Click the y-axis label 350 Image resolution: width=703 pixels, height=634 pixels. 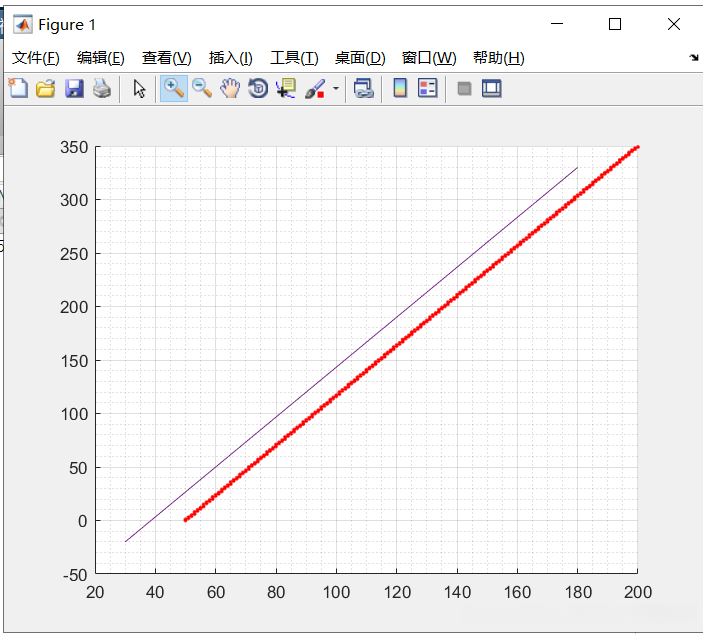tap(74, 147)
